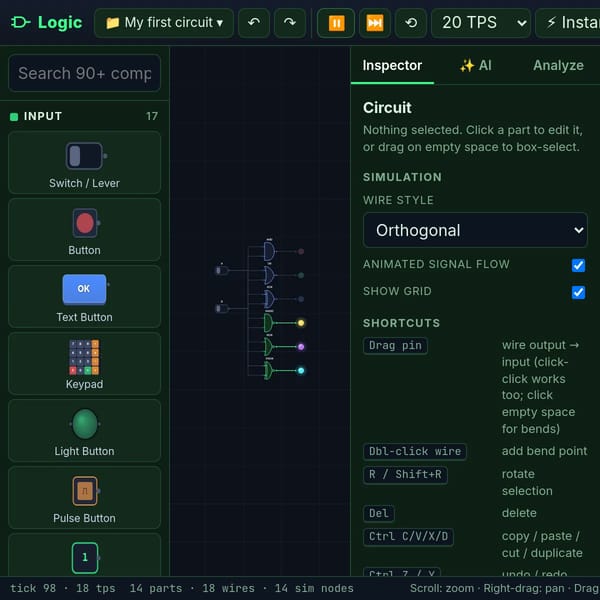Select the Switch / Lever component
This screenshot has height=600, width=600.
click(x=85, y=162)
